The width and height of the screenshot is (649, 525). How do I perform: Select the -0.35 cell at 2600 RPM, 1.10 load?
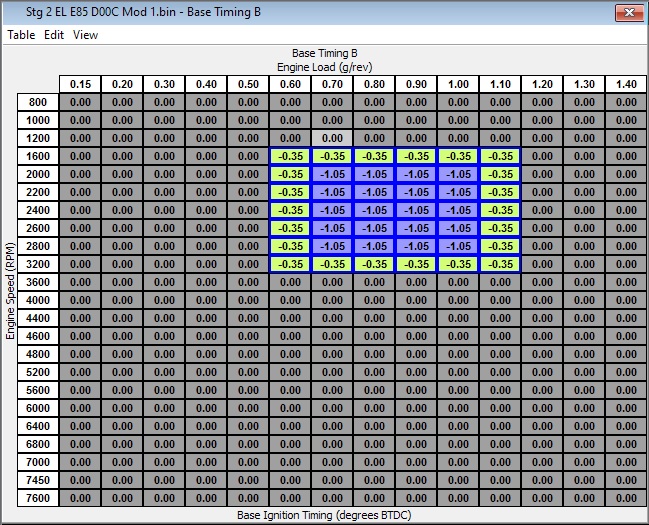tap(500, 228)
